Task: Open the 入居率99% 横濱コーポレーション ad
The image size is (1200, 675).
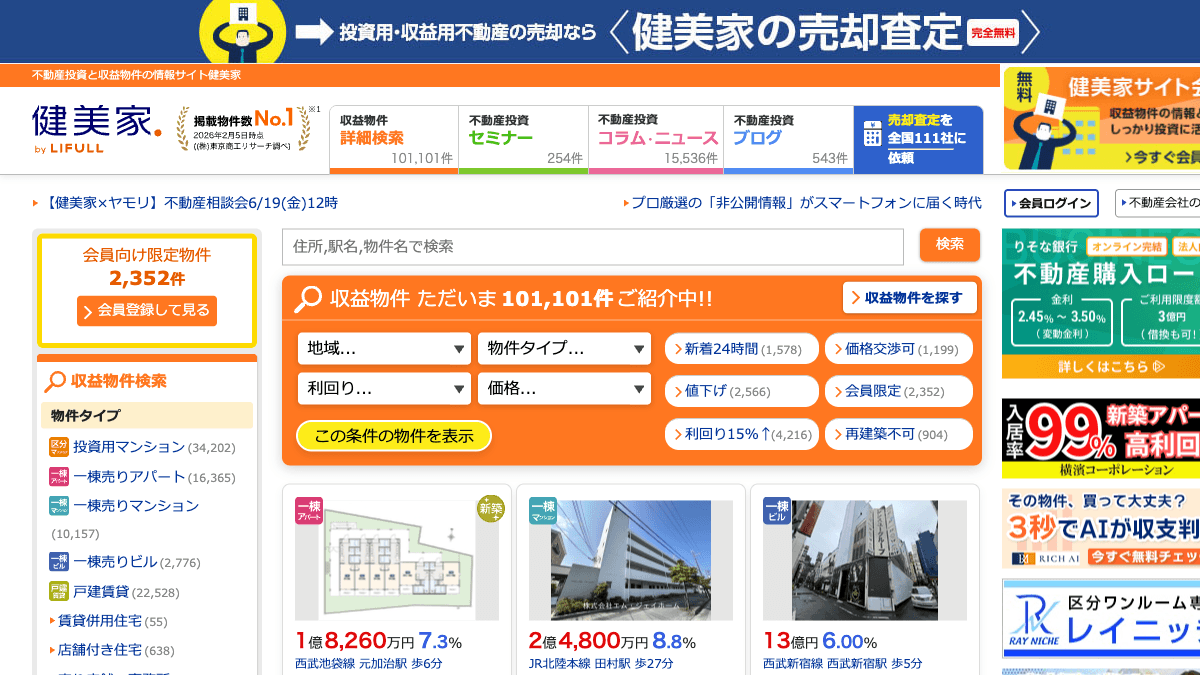Action: (1101, 439)
